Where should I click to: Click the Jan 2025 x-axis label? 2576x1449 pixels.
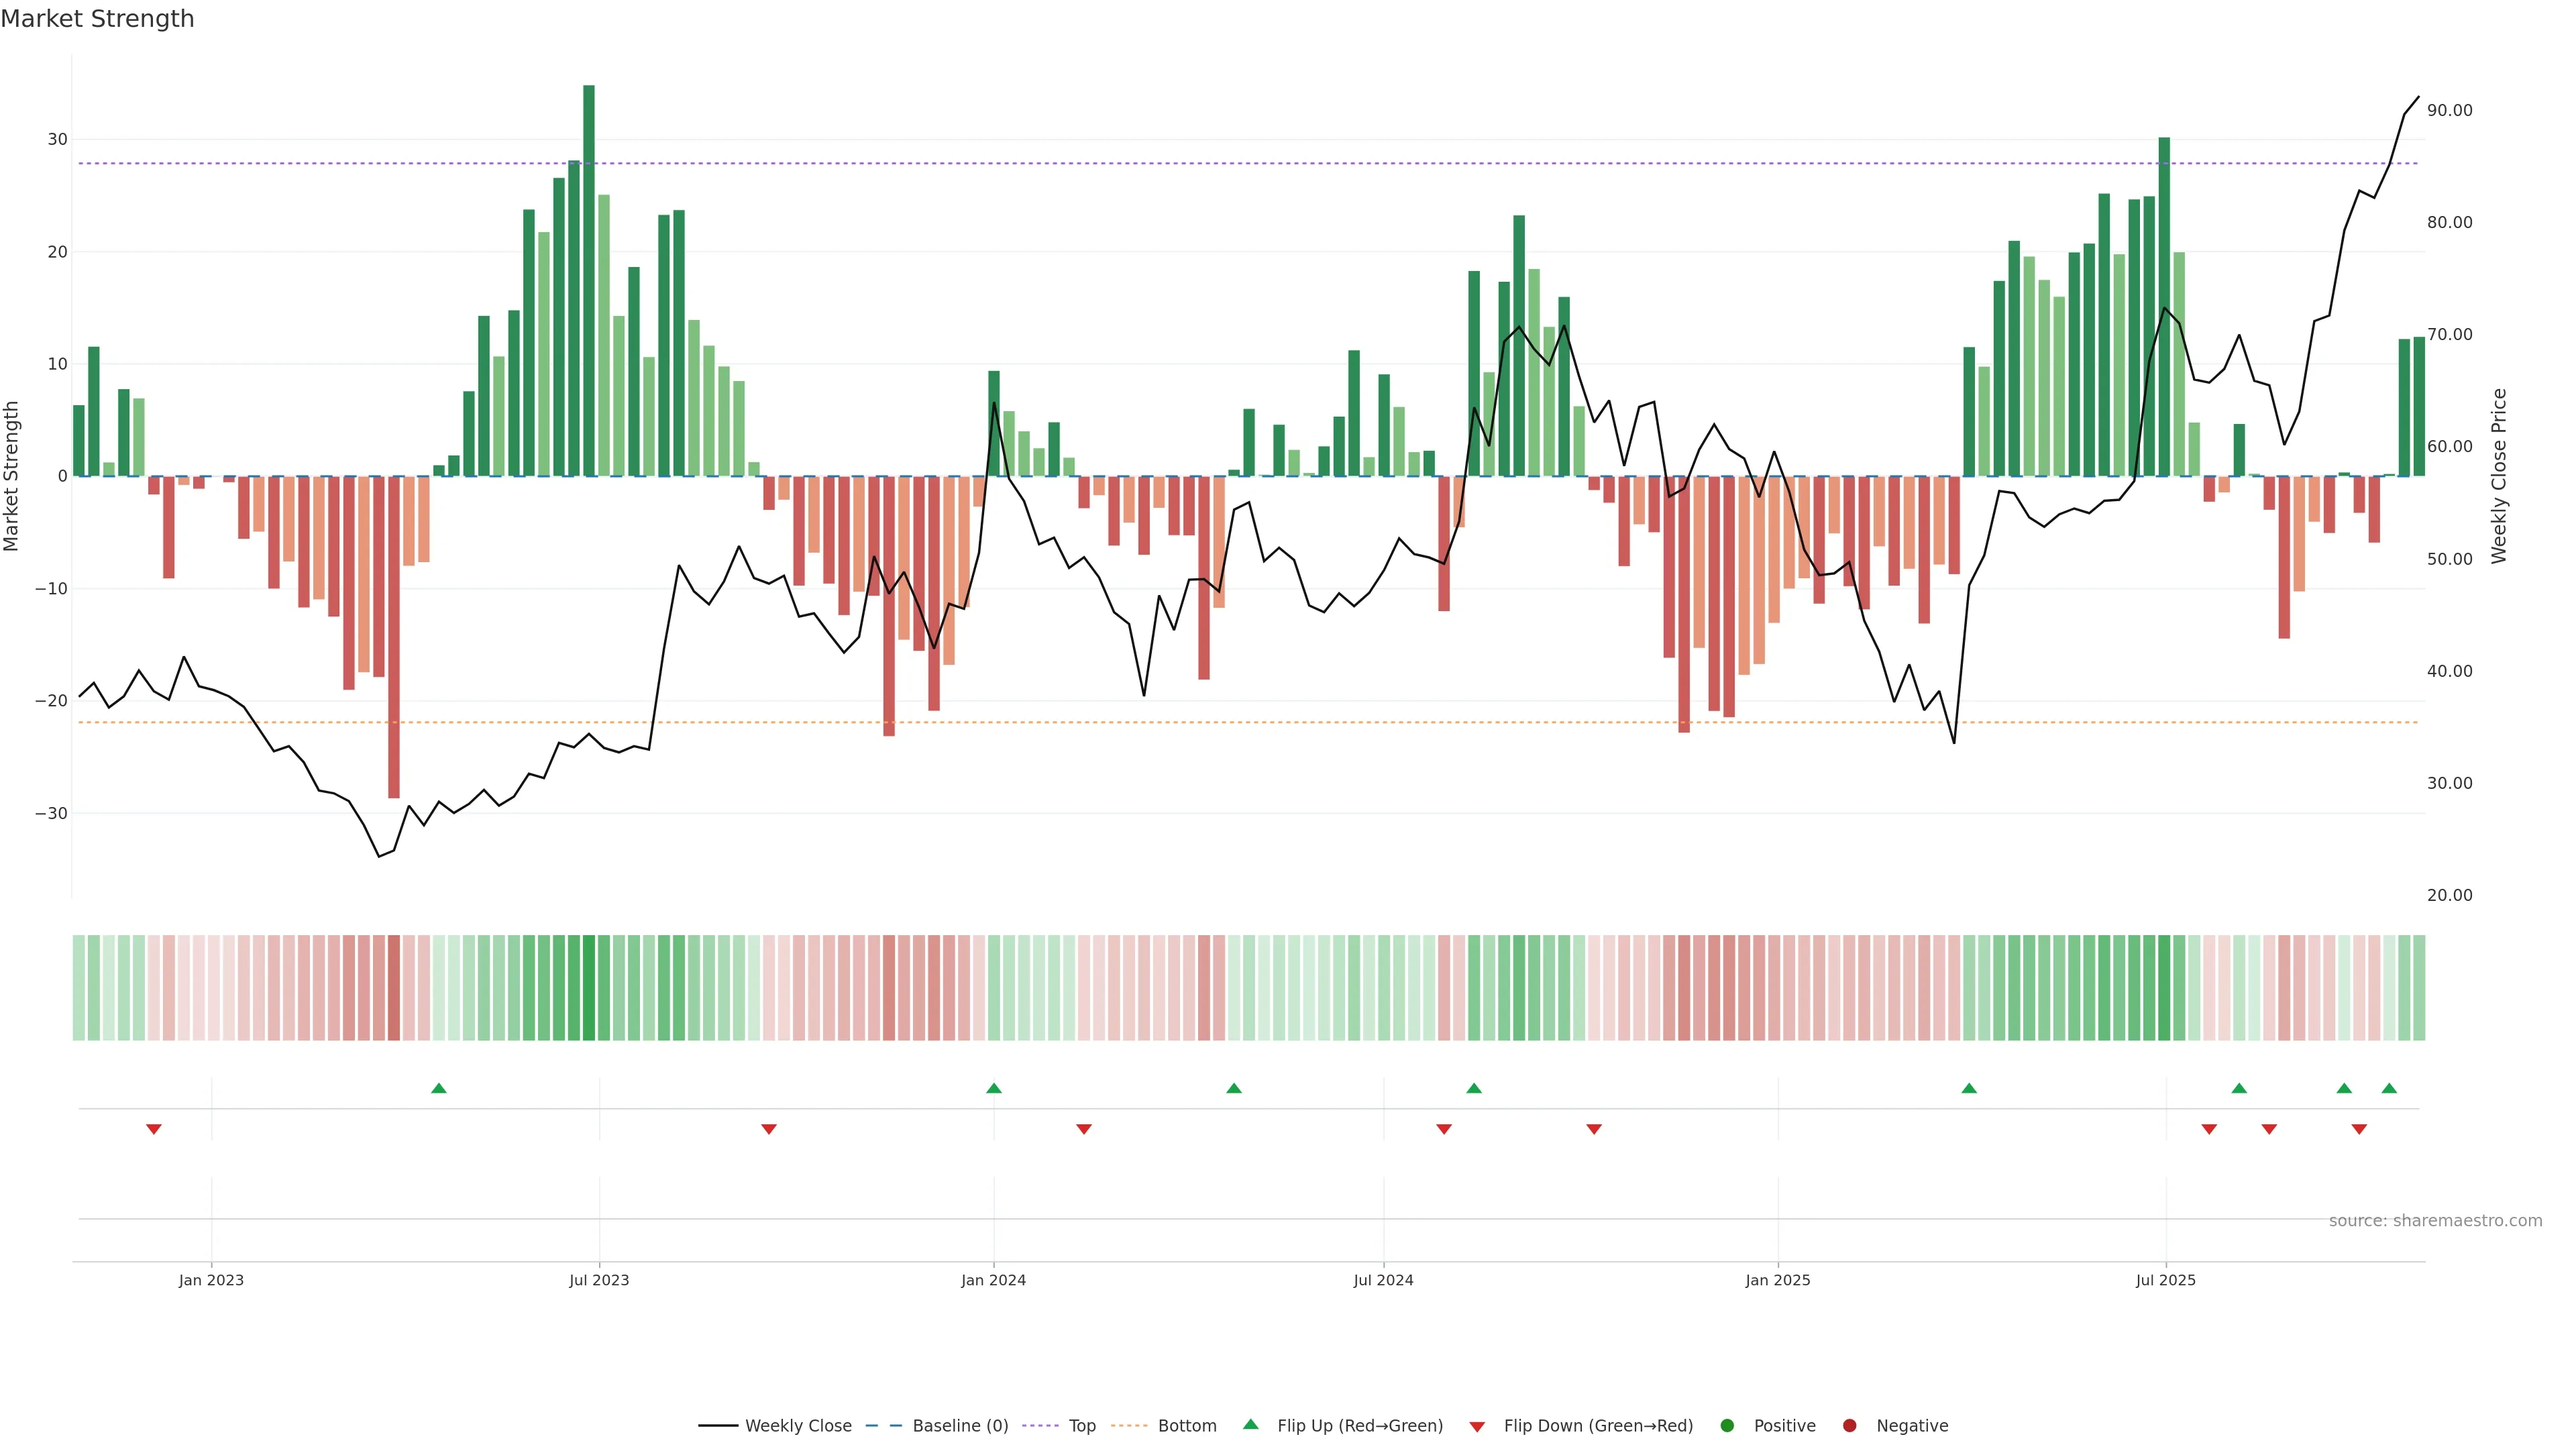tap(1777, 1280)
